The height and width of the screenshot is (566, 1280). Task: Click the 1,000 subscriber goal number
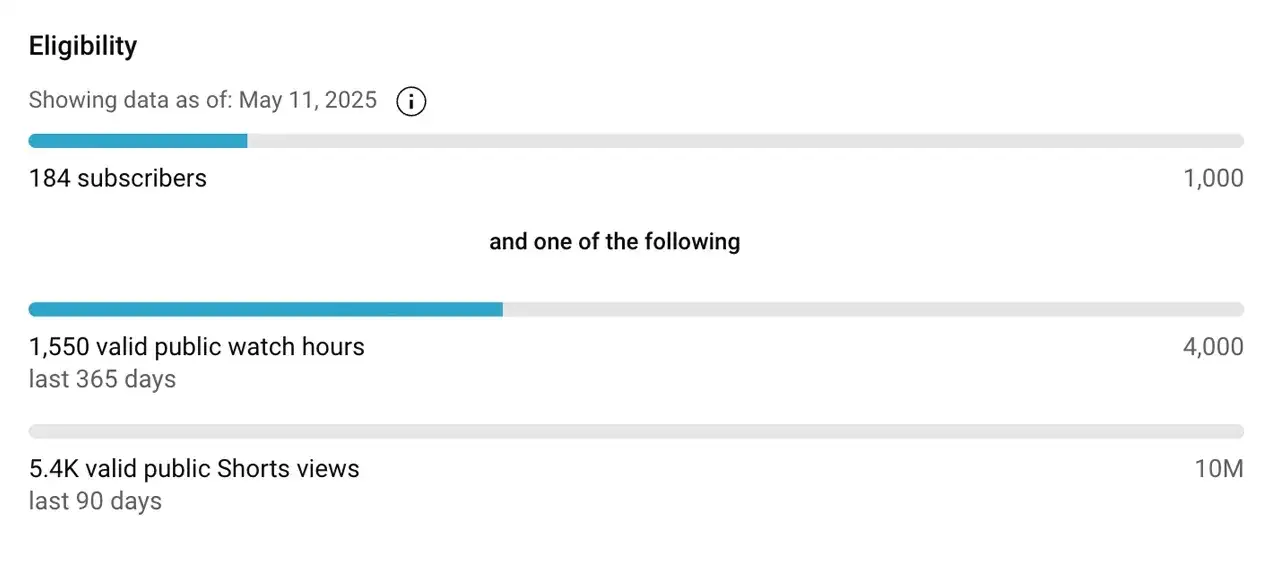point(1213,178)
